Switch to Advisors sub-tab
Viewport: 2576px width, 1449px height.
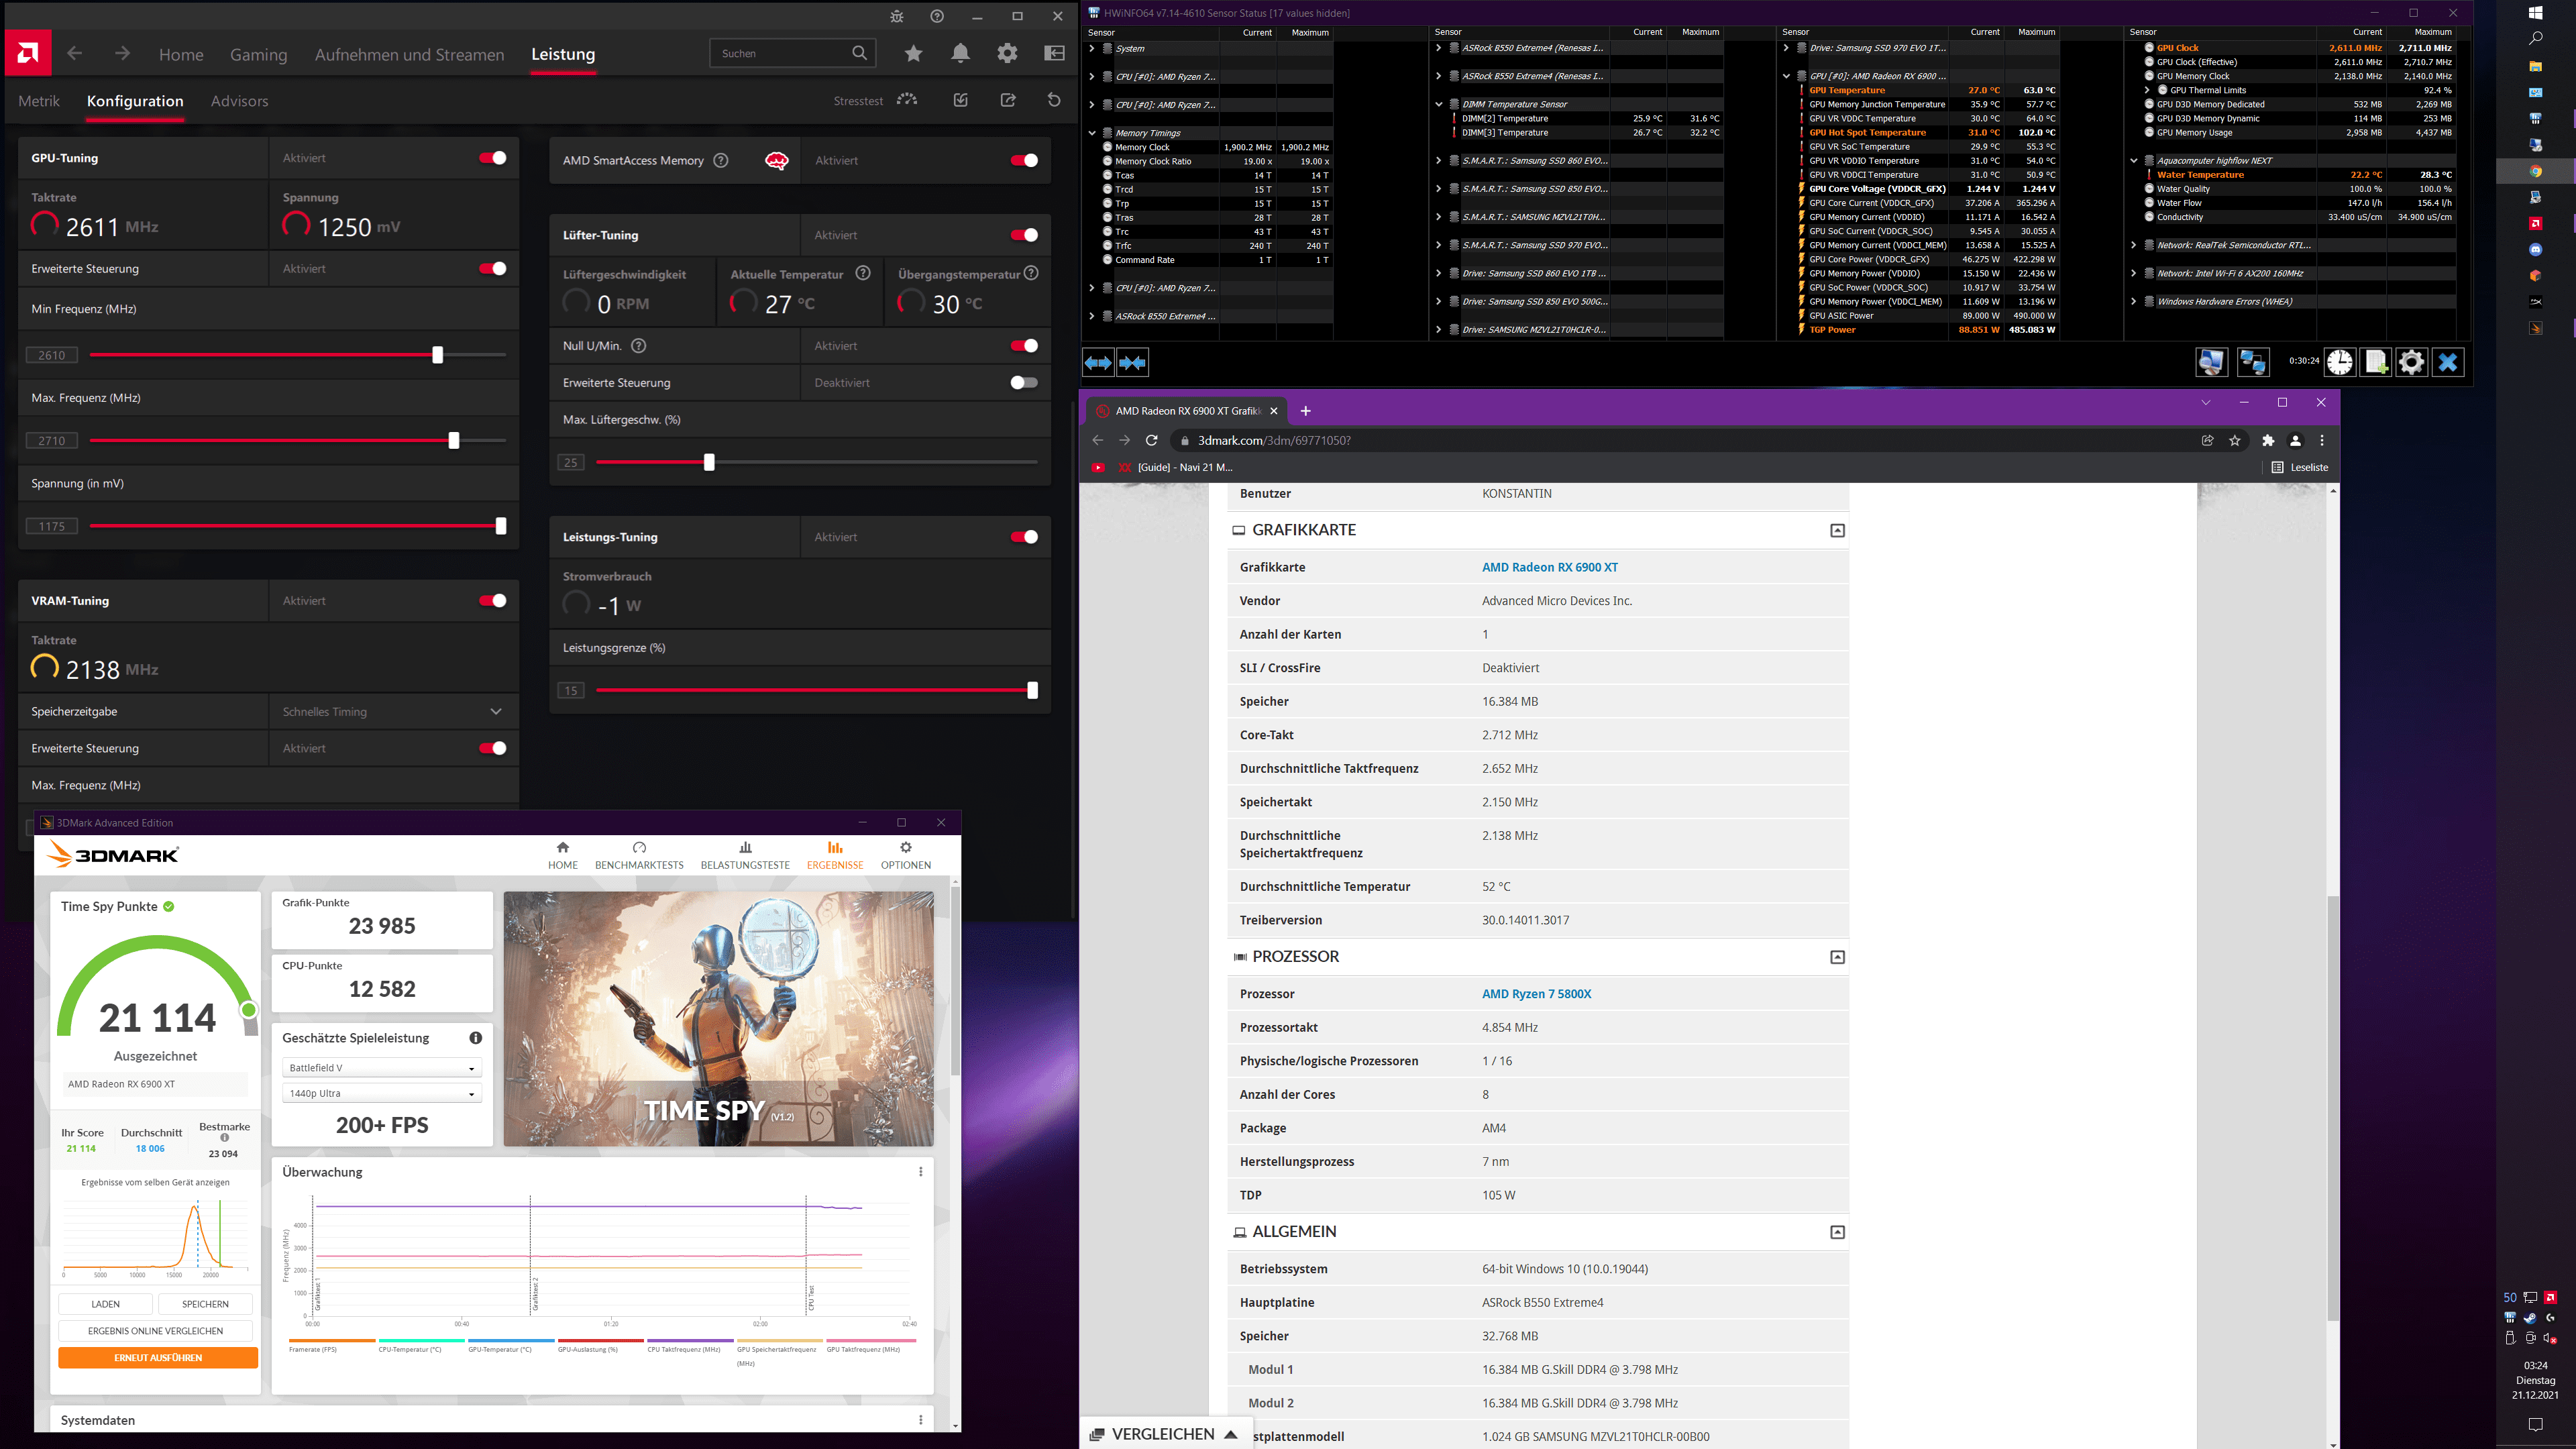(x=239, y=101)
